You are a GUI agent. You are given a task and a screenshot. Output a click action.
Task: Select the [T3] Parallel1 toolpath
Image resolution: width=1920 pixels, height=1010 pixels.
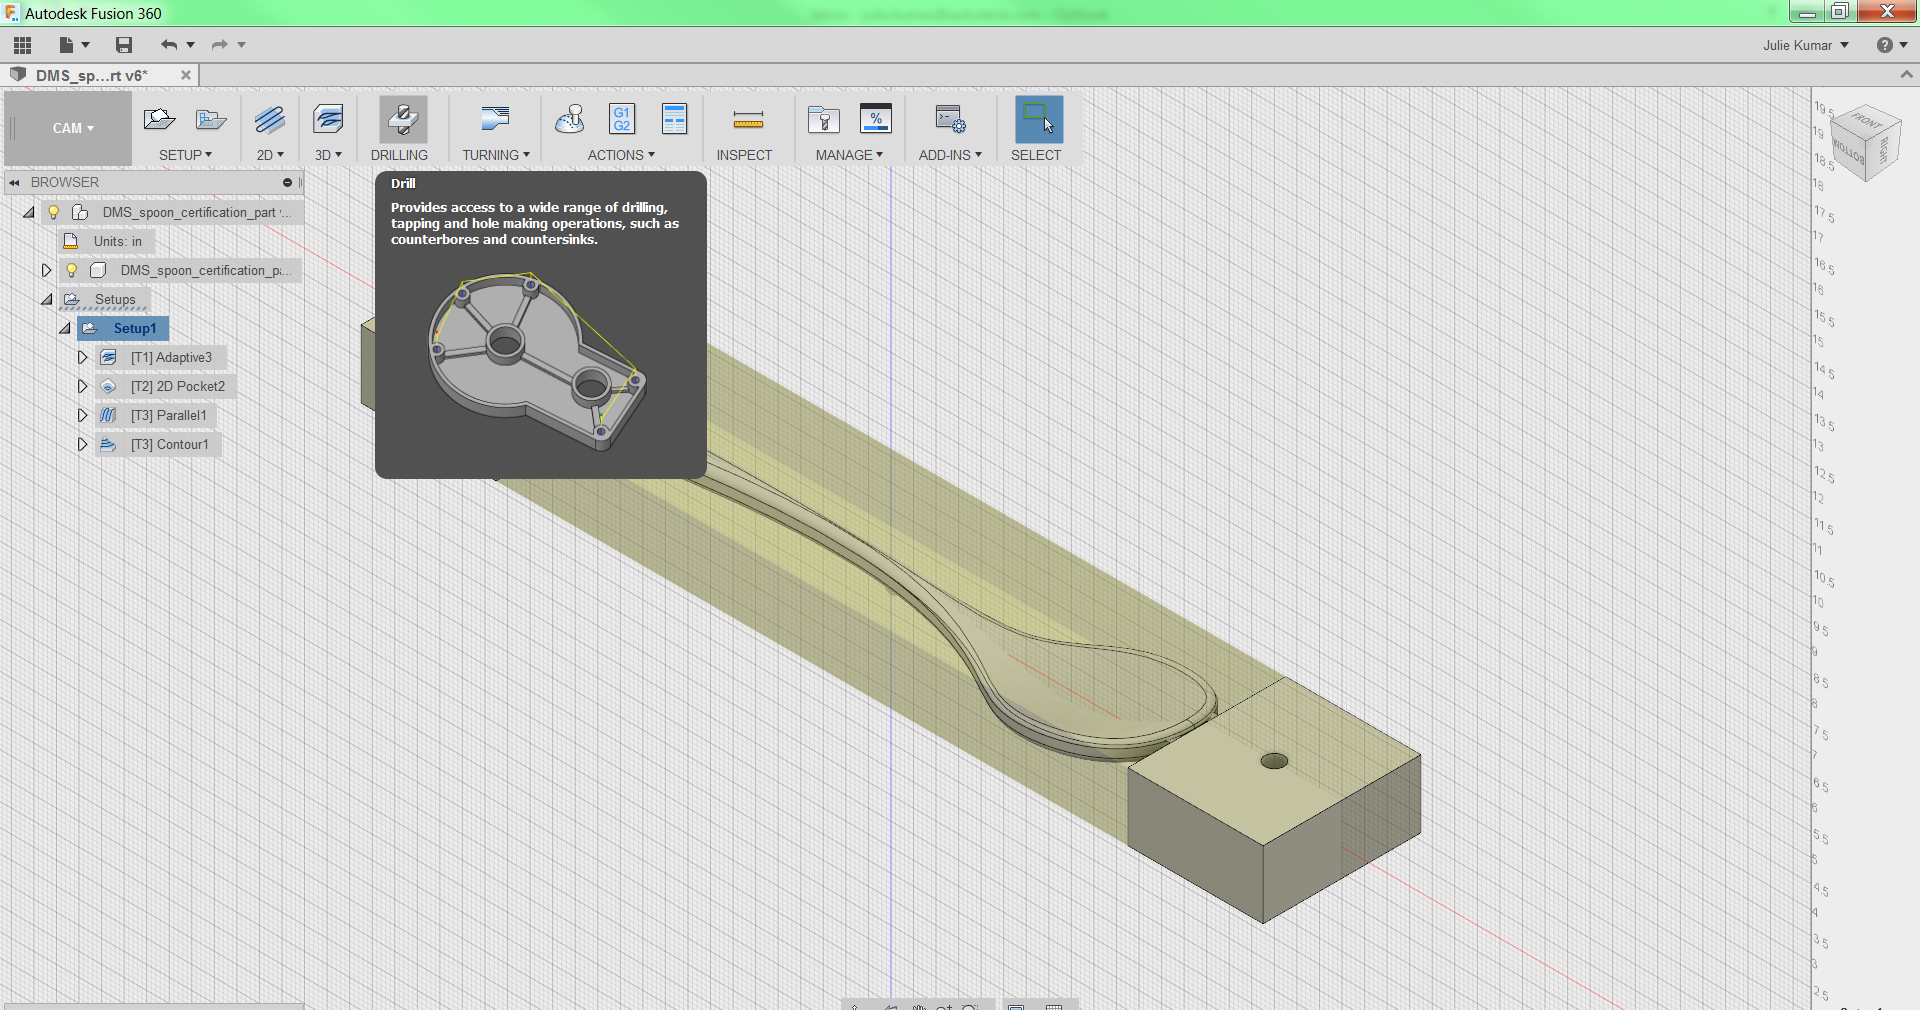(169, 415)
